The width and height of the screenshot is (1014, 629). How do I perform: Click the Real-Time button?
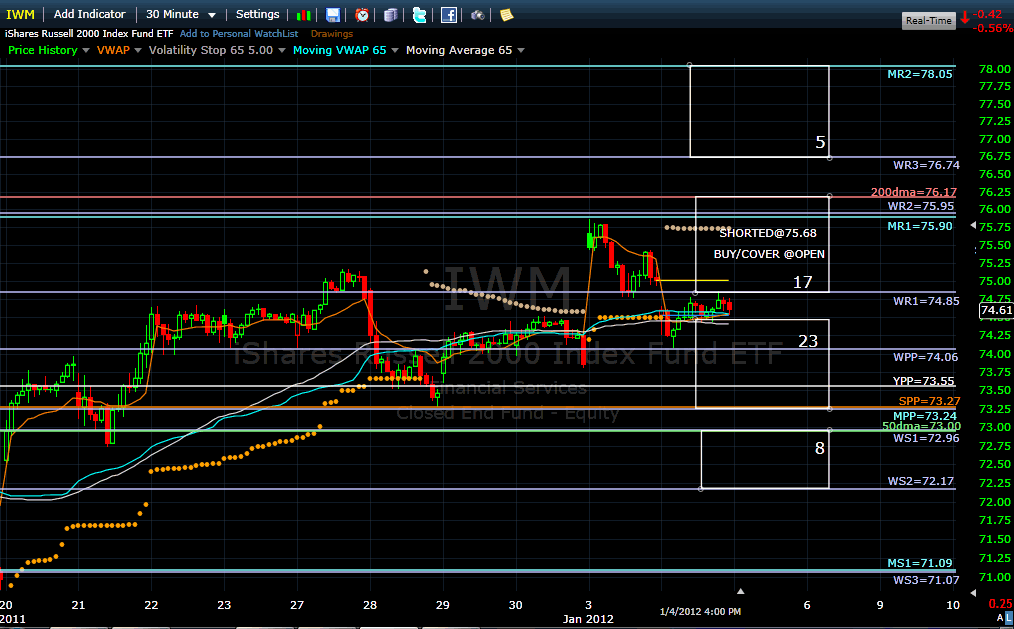point(929,21)
